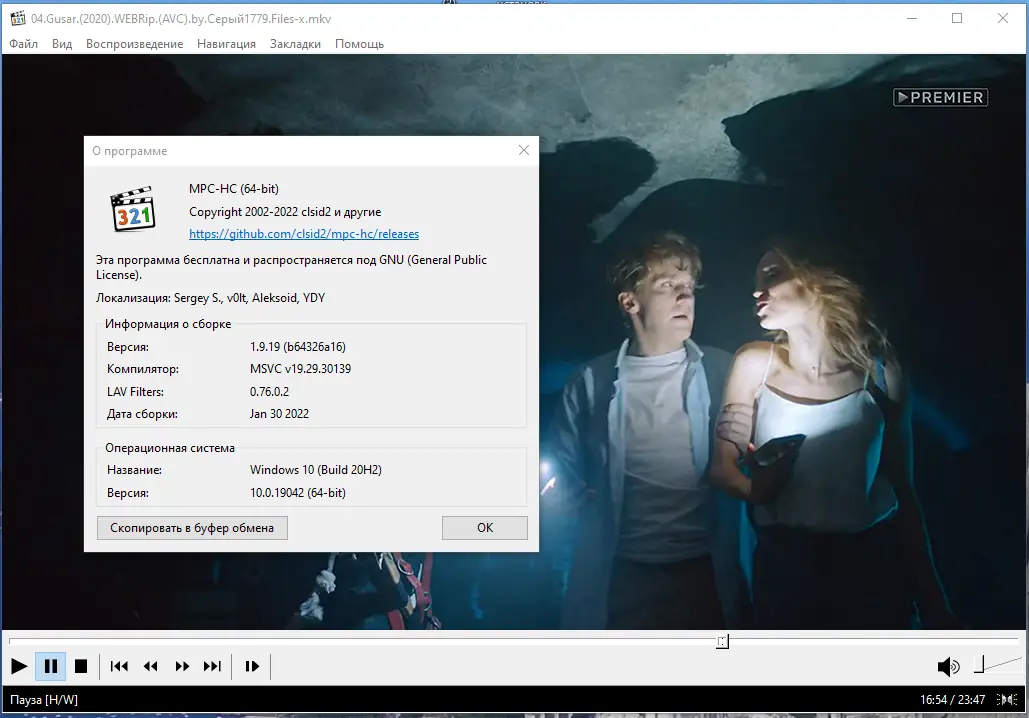Image resolution: width=1029 pixels, height=718 pixels.
Task: Stop playback with the Stop button
Action: click(81, 666)
